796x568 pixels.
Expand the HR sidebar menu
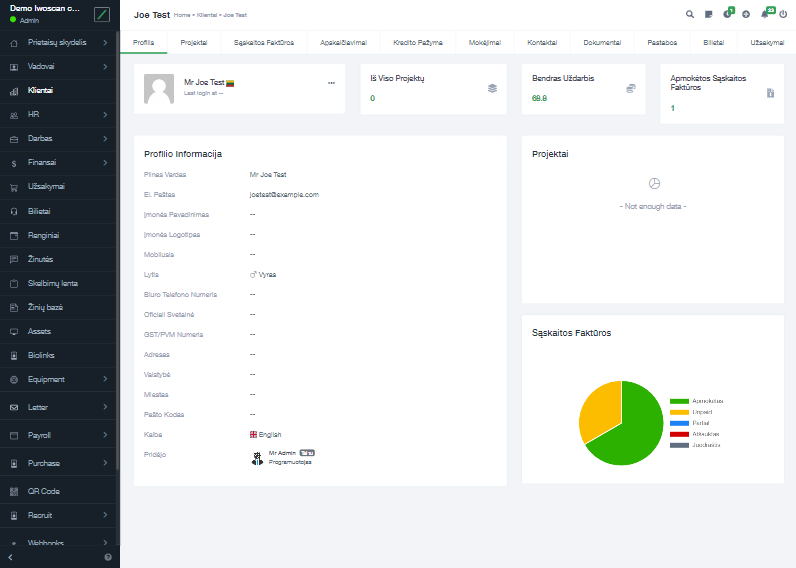(x=60, y=115)
